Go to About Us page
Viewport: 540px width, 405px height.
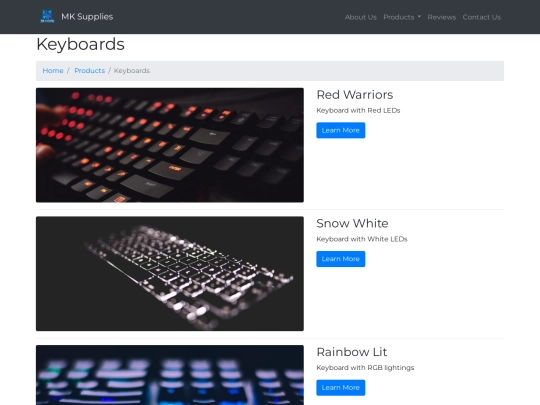(361, 17)
